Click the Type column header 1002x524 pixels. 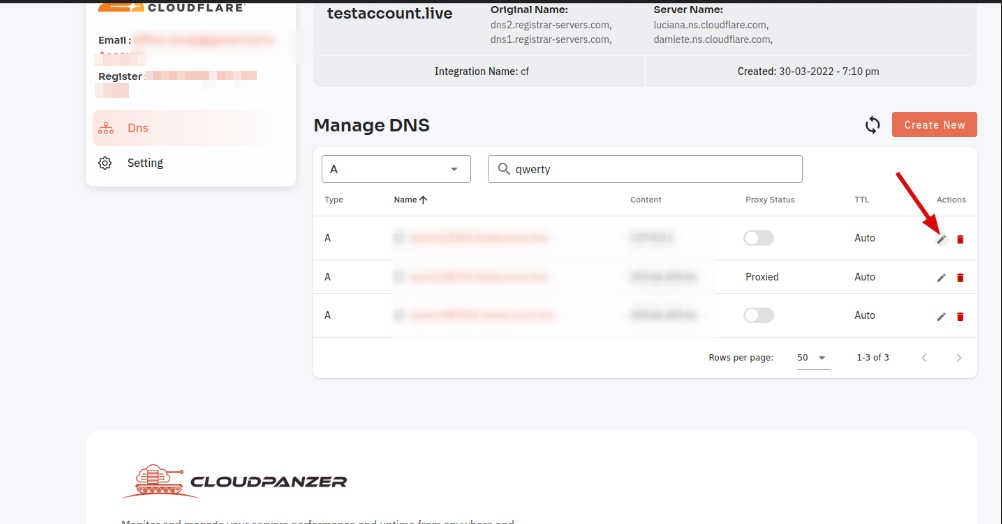pos(334,199)
